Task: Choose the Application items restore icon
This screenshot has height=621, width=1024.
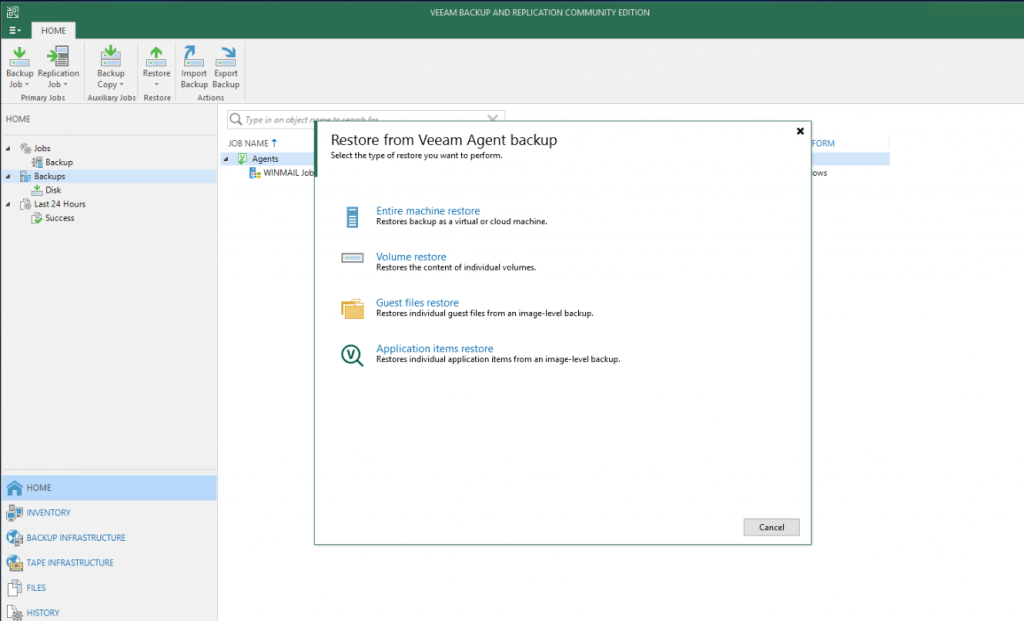Action: tap(352, 354)
